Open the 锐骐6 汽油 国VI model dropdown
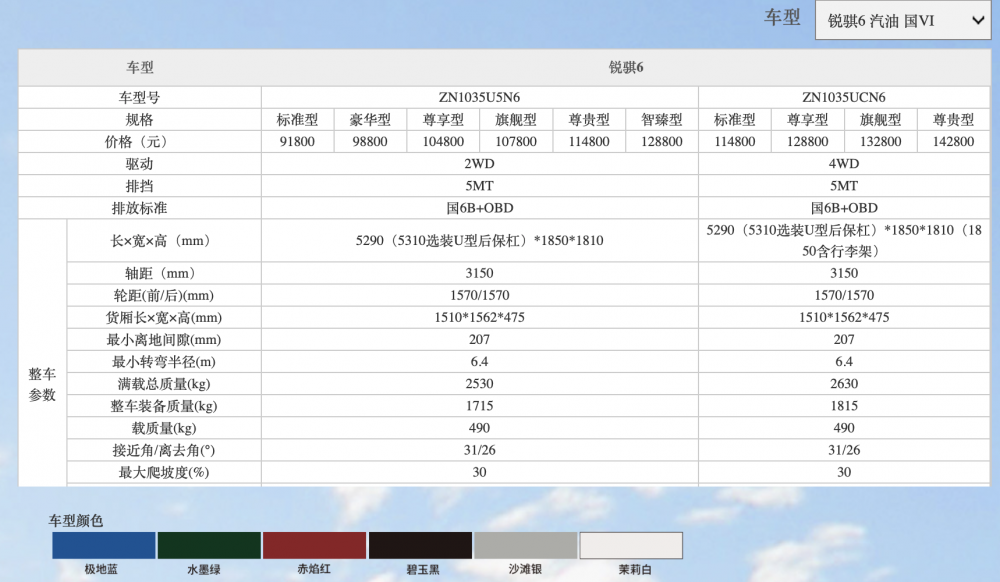This screenshot has height=582, width=1000. click(902, 20)
